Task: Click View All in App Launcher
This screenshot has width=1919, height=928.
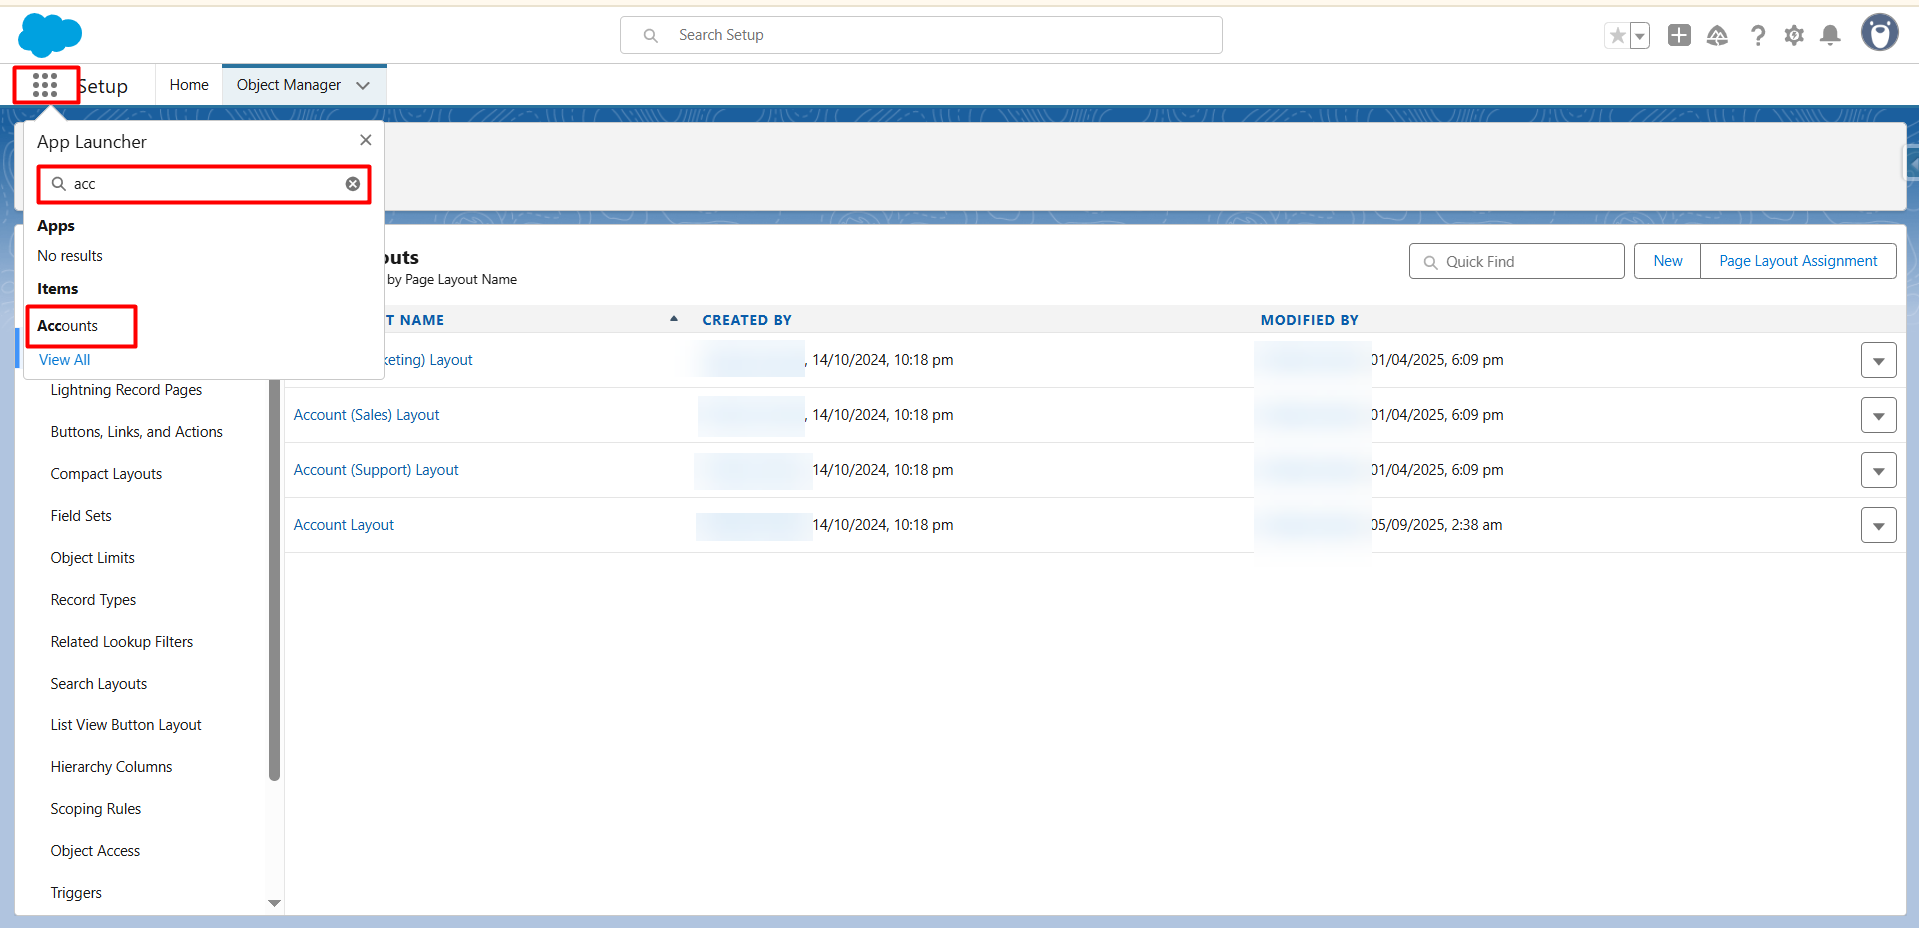Action: (65, 360)
